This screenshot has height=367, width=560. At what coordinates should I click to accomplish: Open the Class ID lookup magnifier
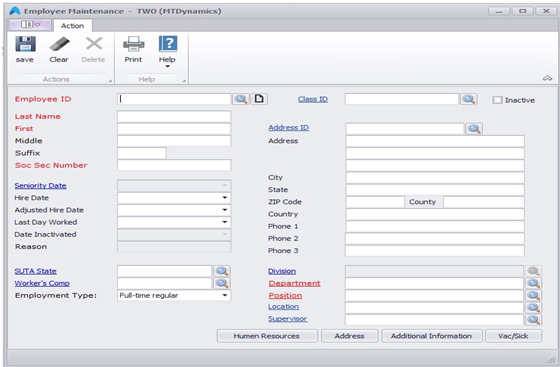point(469,99)
